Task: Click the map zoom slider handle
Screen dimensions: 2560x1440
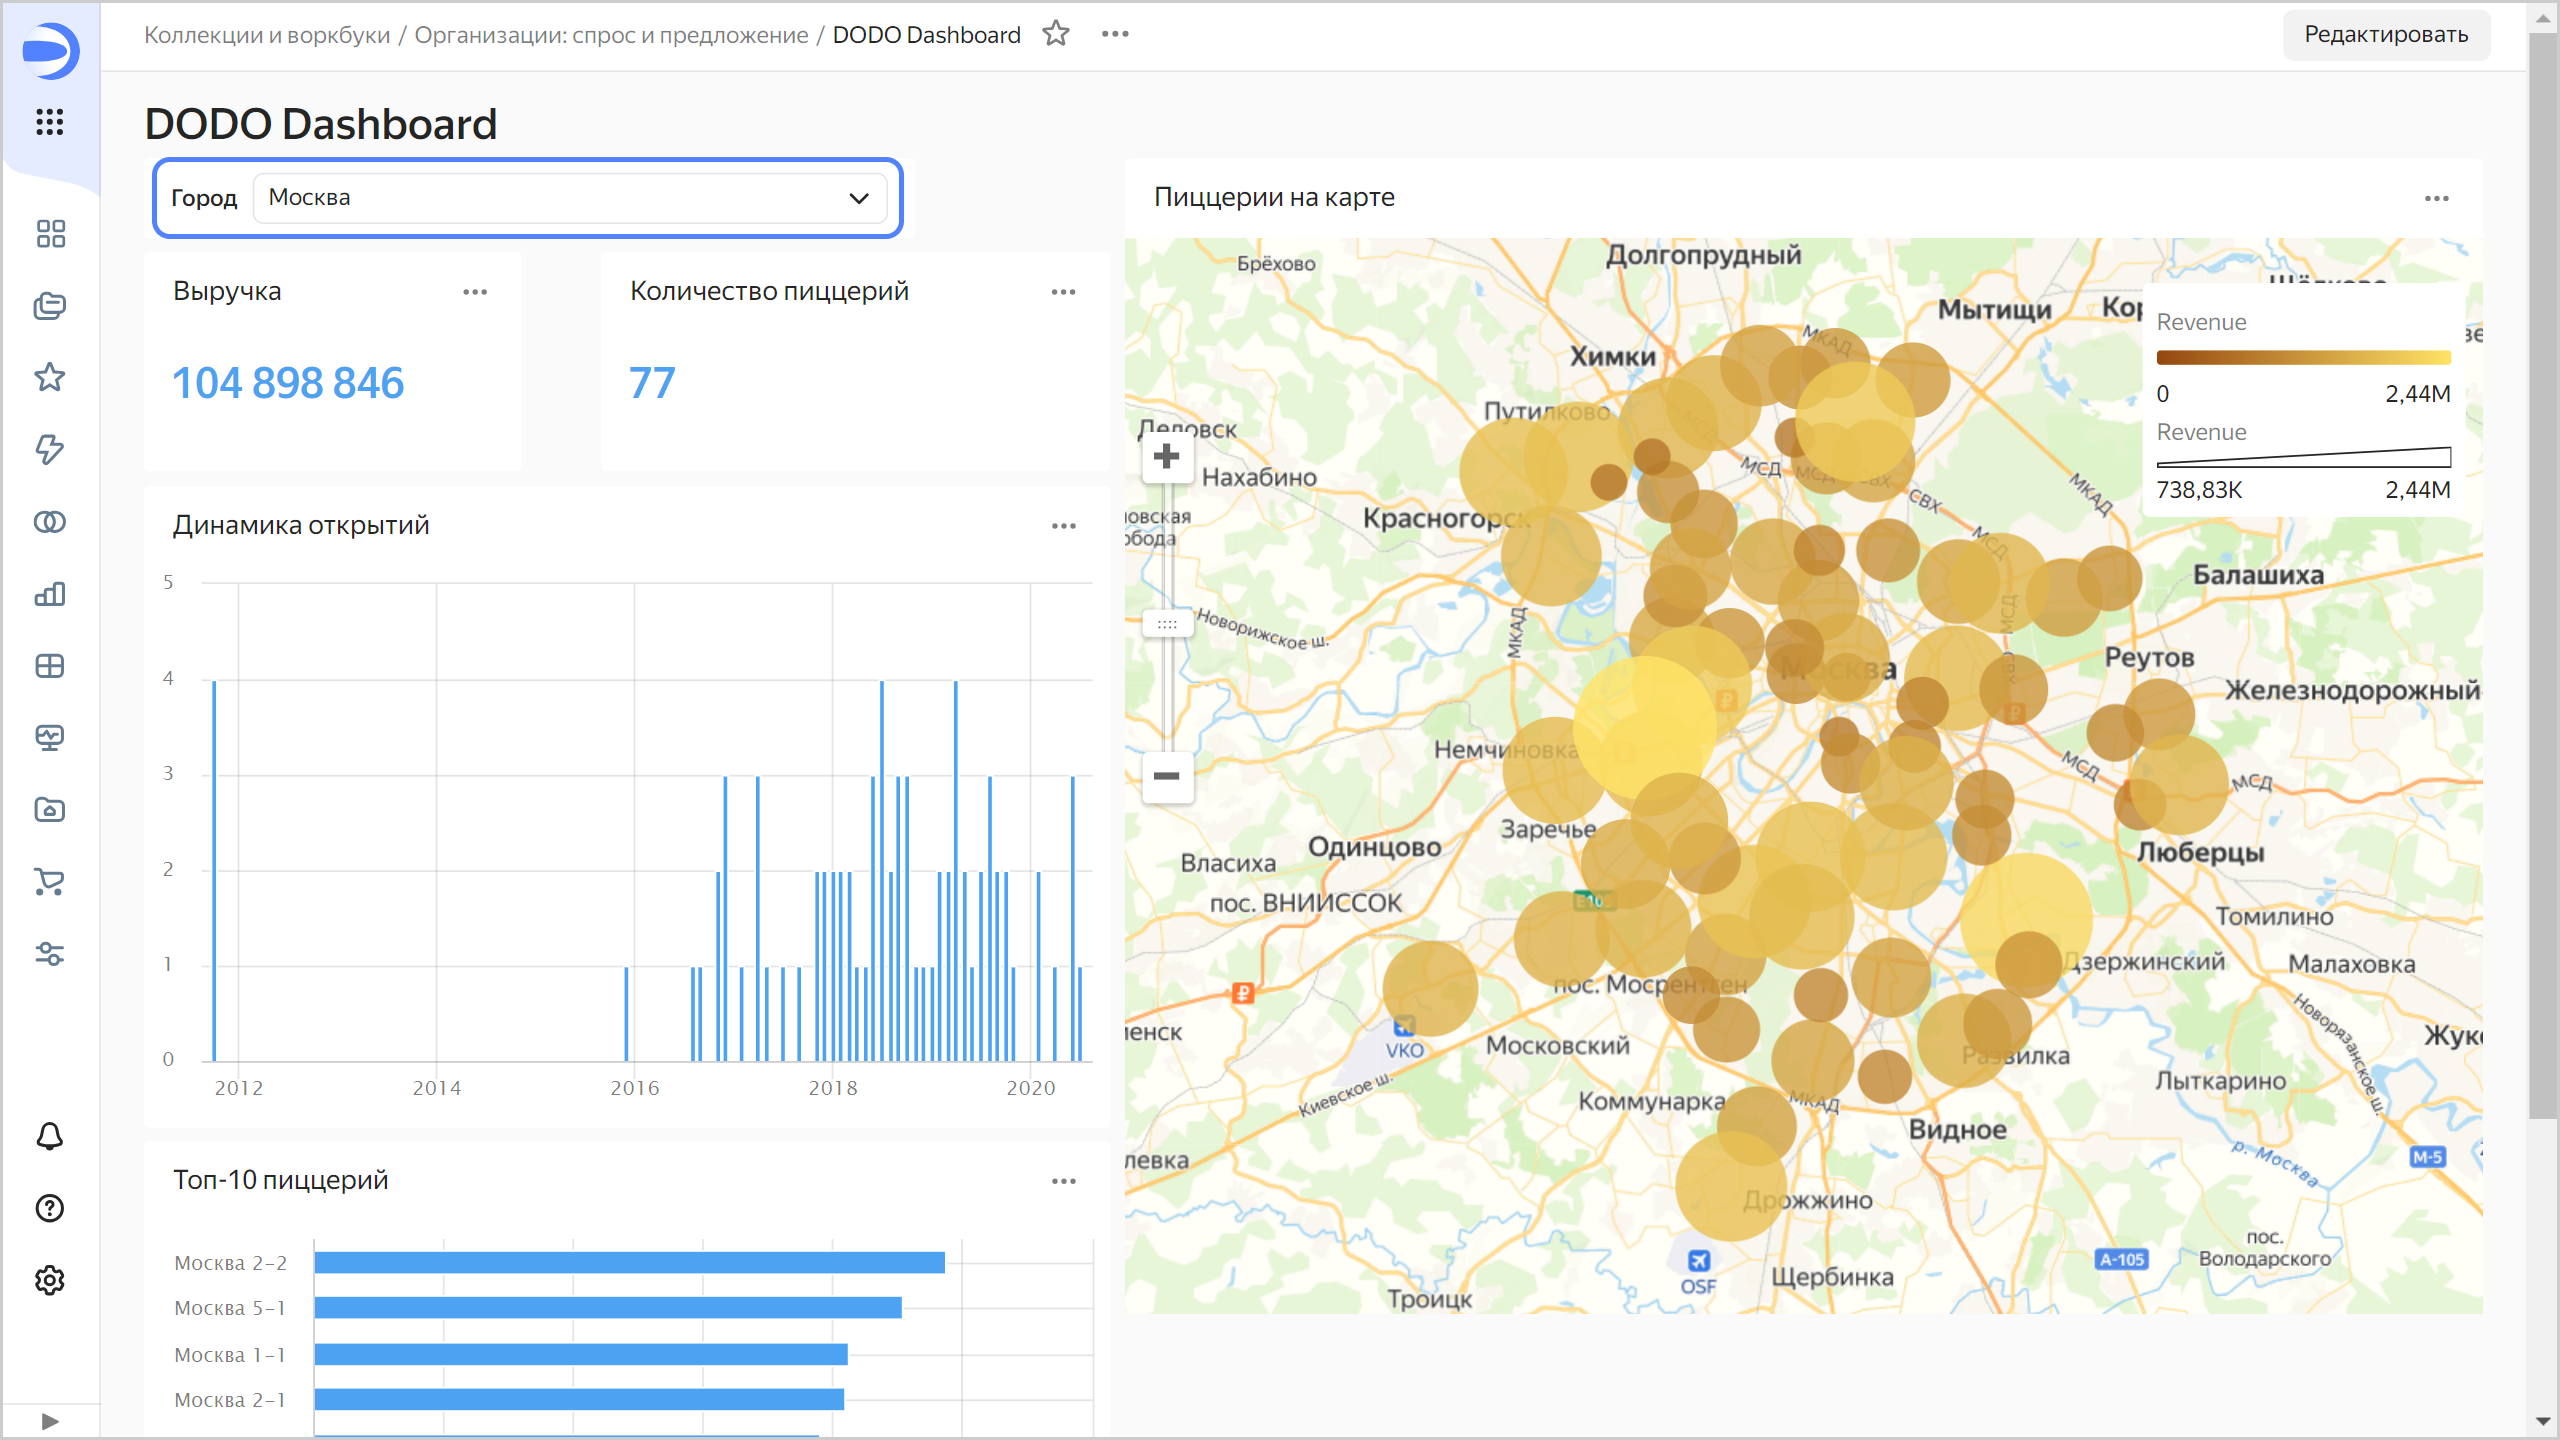Action: [1166, 624]
